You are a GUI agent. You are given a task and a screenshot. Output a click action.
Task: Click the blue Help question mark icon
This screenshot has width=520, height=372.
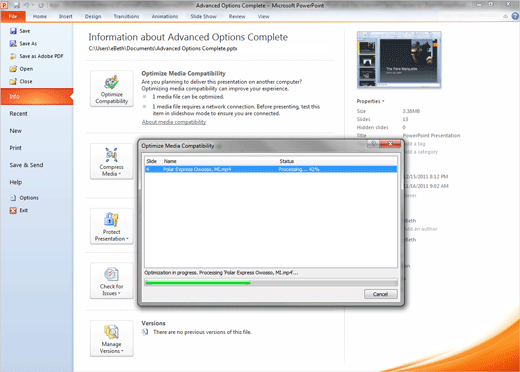(x=515, y=16)
